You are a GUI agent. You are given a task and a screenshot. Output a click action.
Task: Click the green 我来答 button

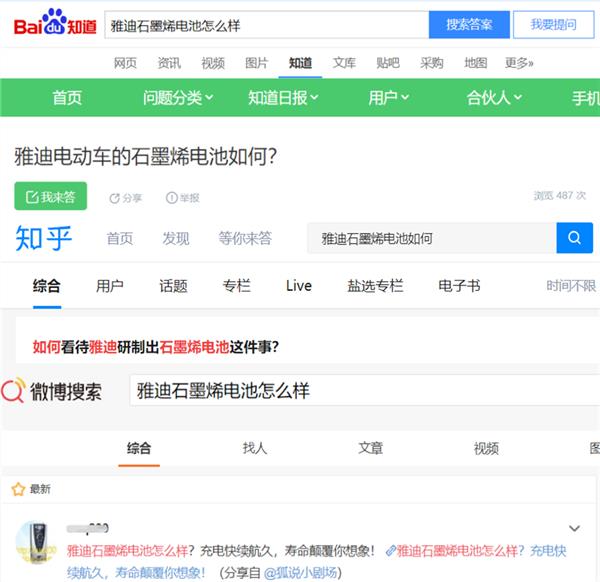coord(51,196)
